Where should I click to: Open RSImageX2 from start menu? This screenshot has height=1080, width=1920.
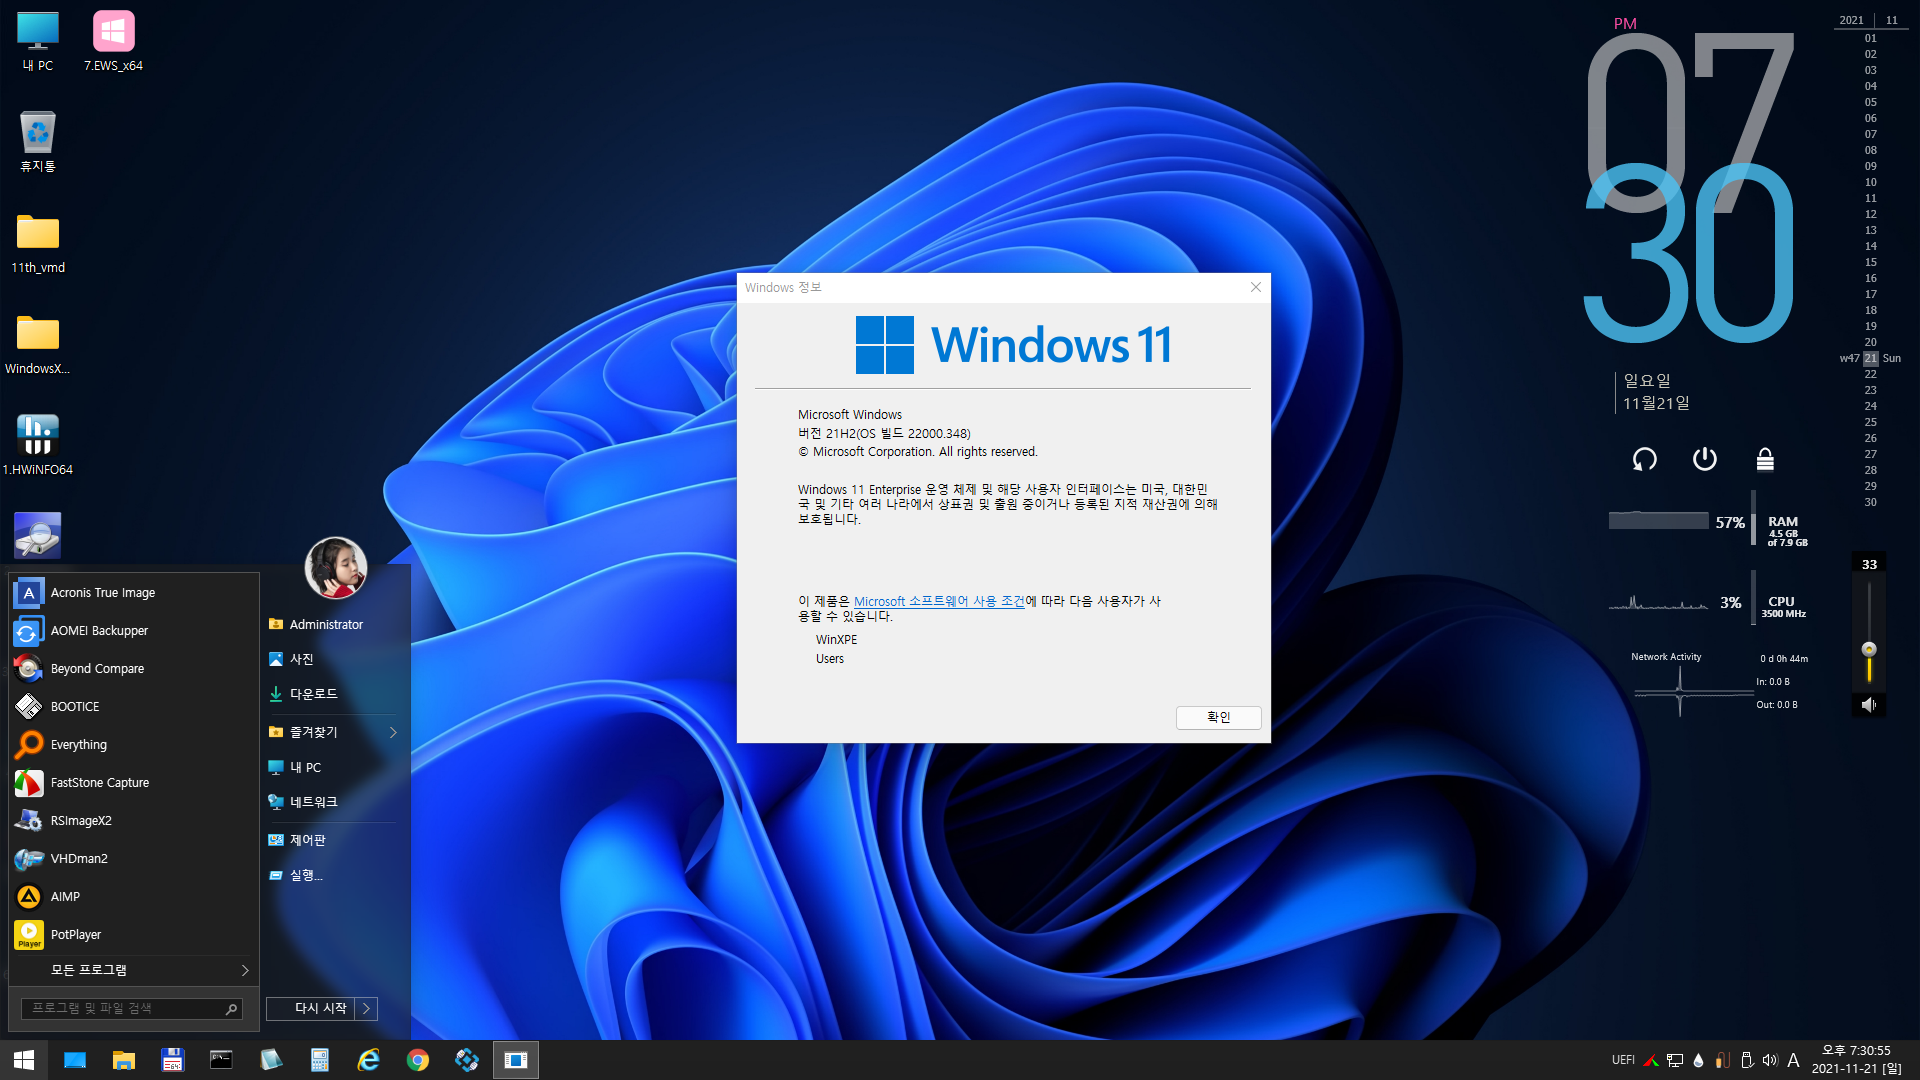pyautogui.click(x=134, y=821)
